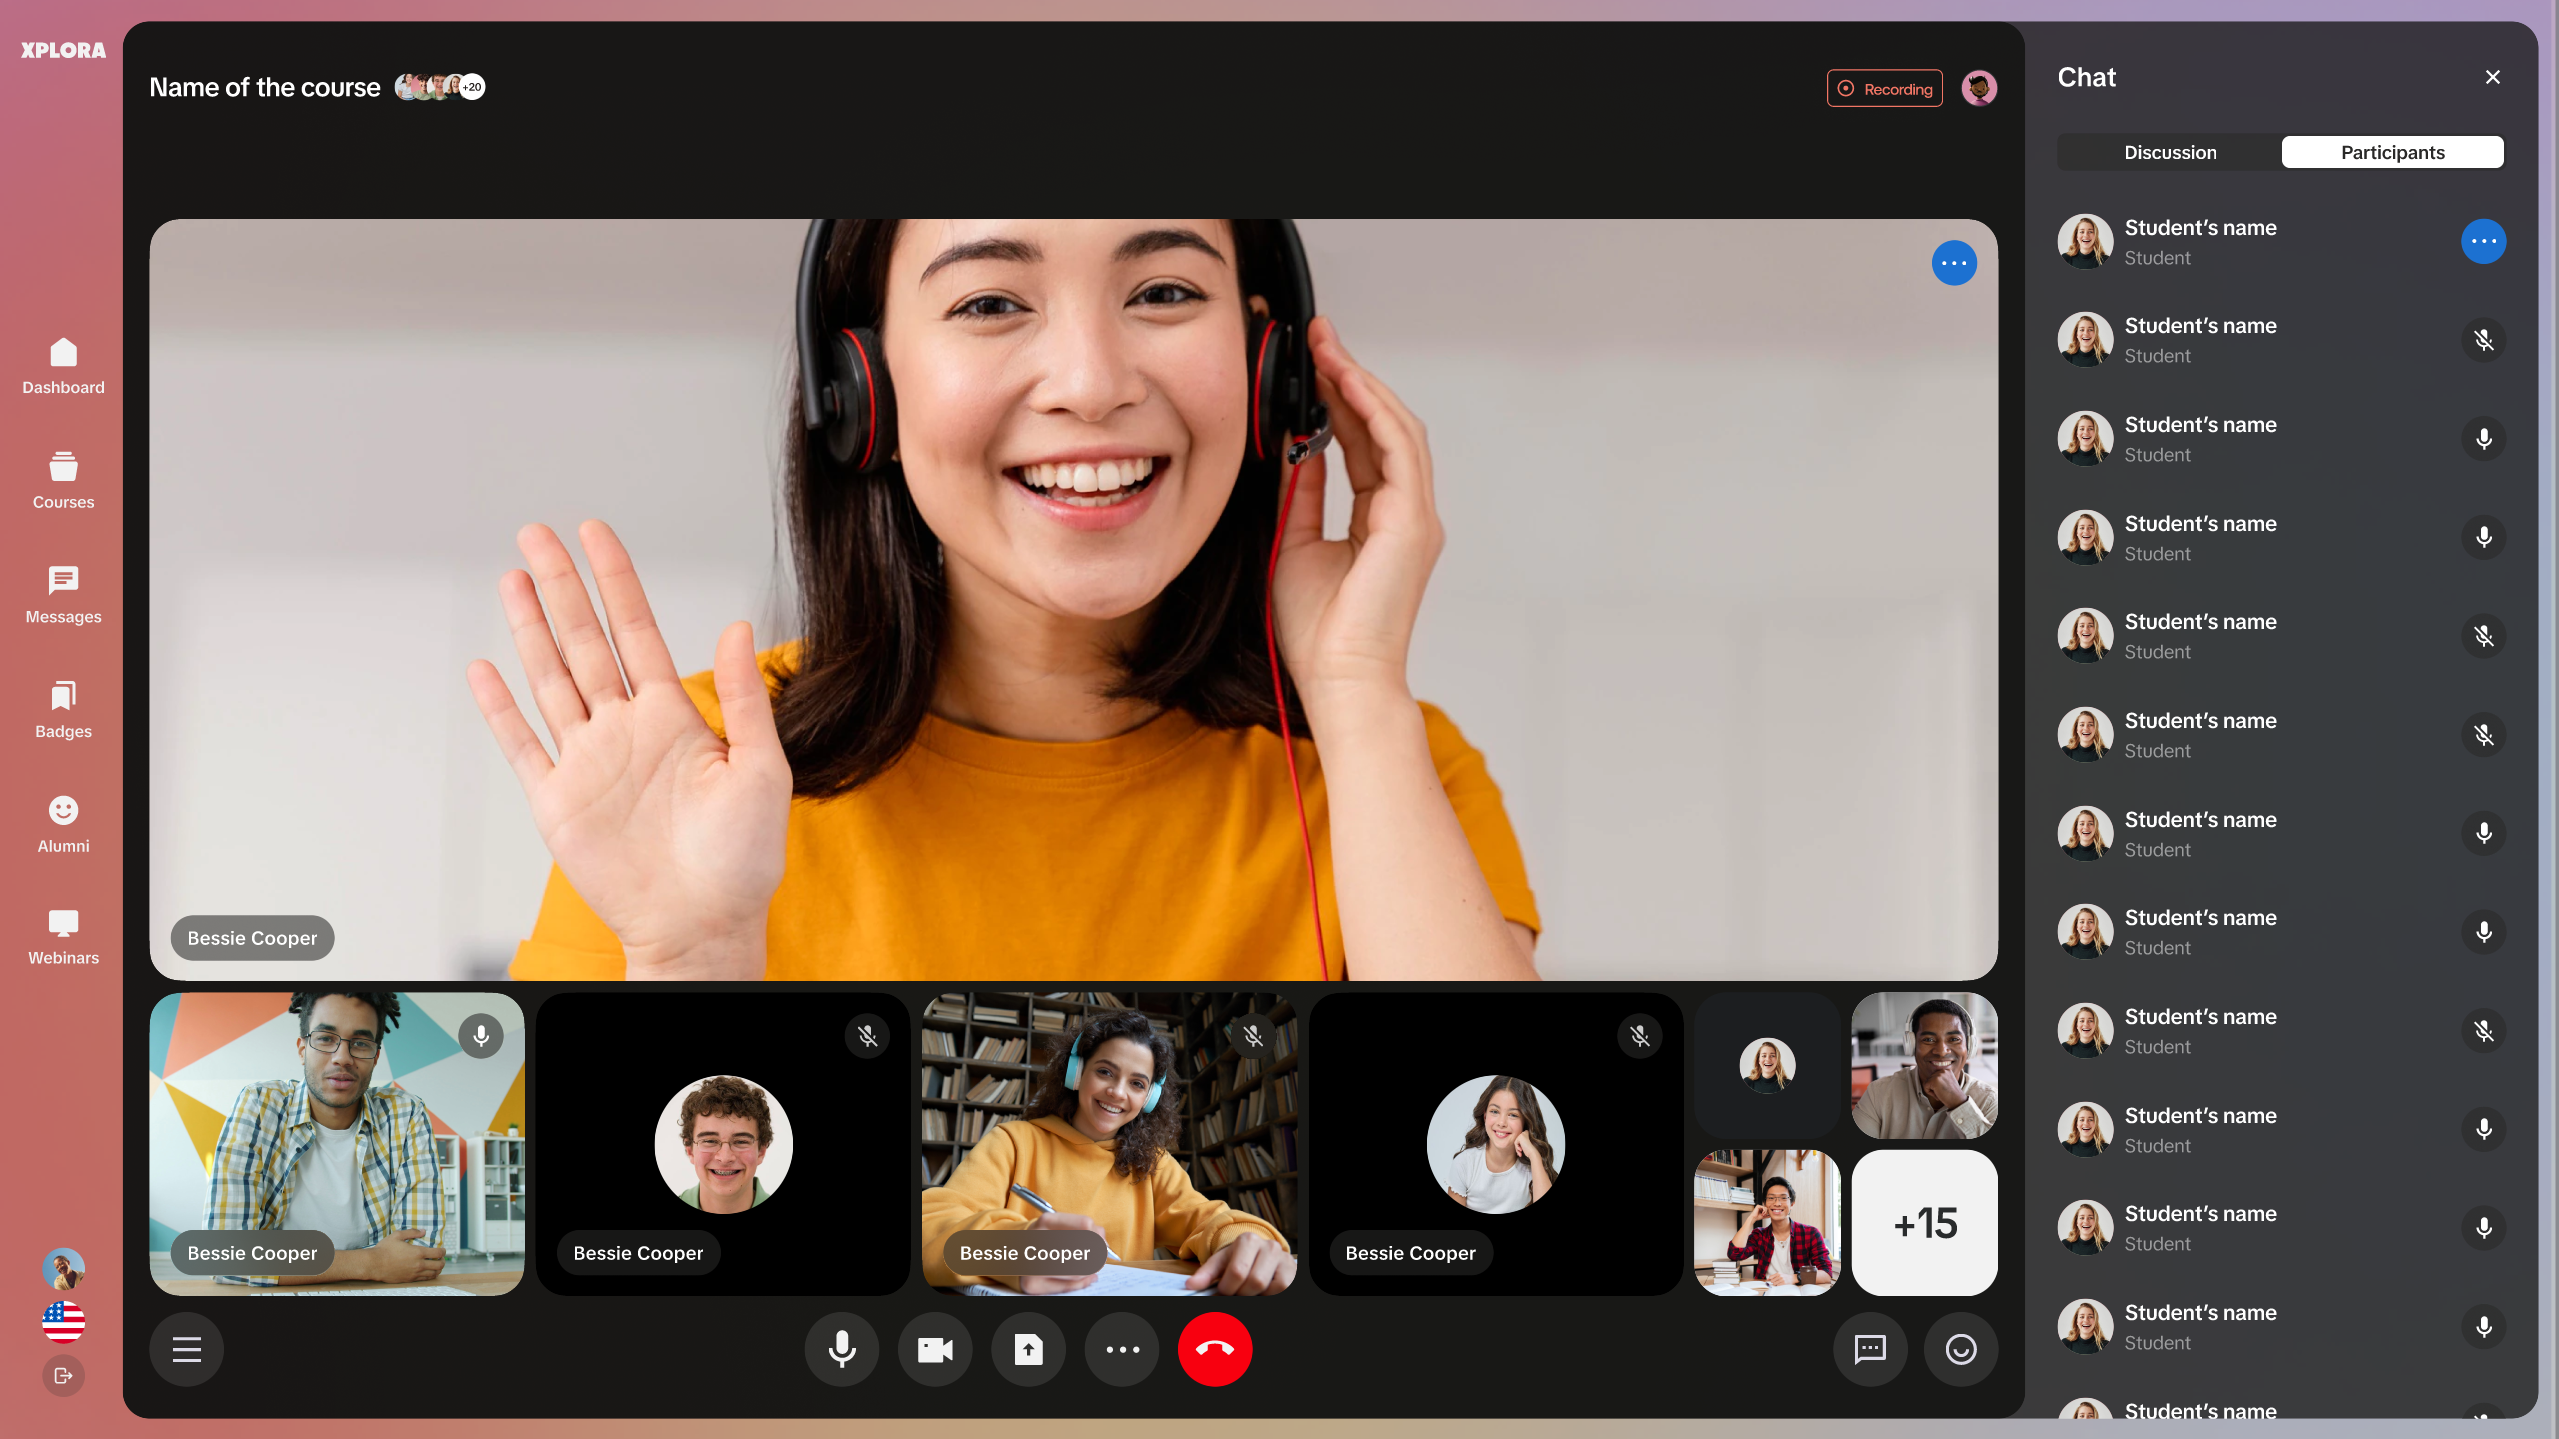Unmute the curly-haired boy avatar tile

coord(868,1036)
